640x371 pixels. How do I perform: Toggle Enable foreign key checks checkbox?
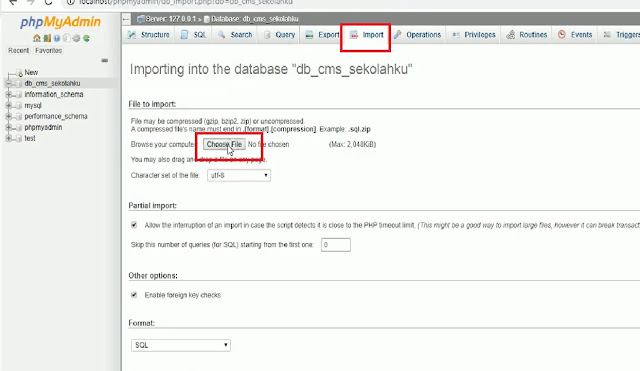[x=134, y=295]
